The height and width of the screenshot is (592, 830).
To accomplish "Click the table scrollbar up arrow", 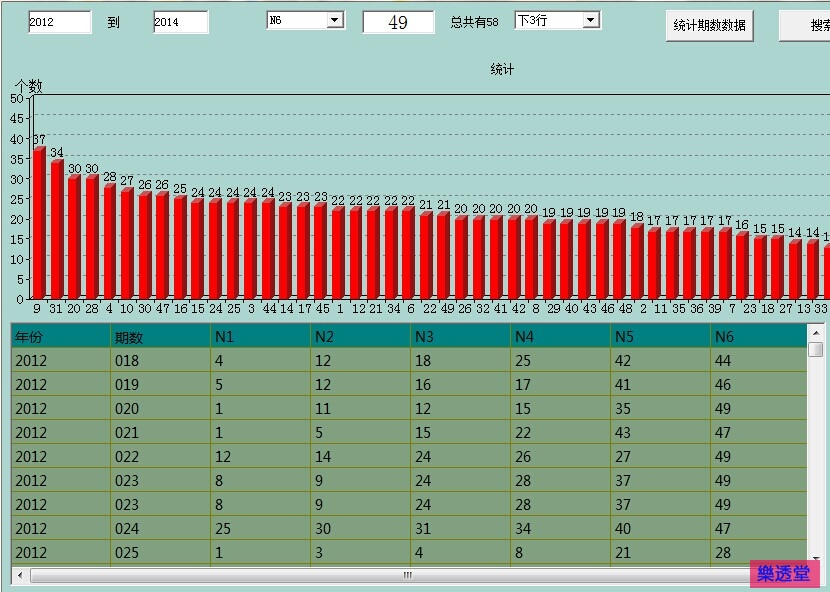I will point(816,333).
